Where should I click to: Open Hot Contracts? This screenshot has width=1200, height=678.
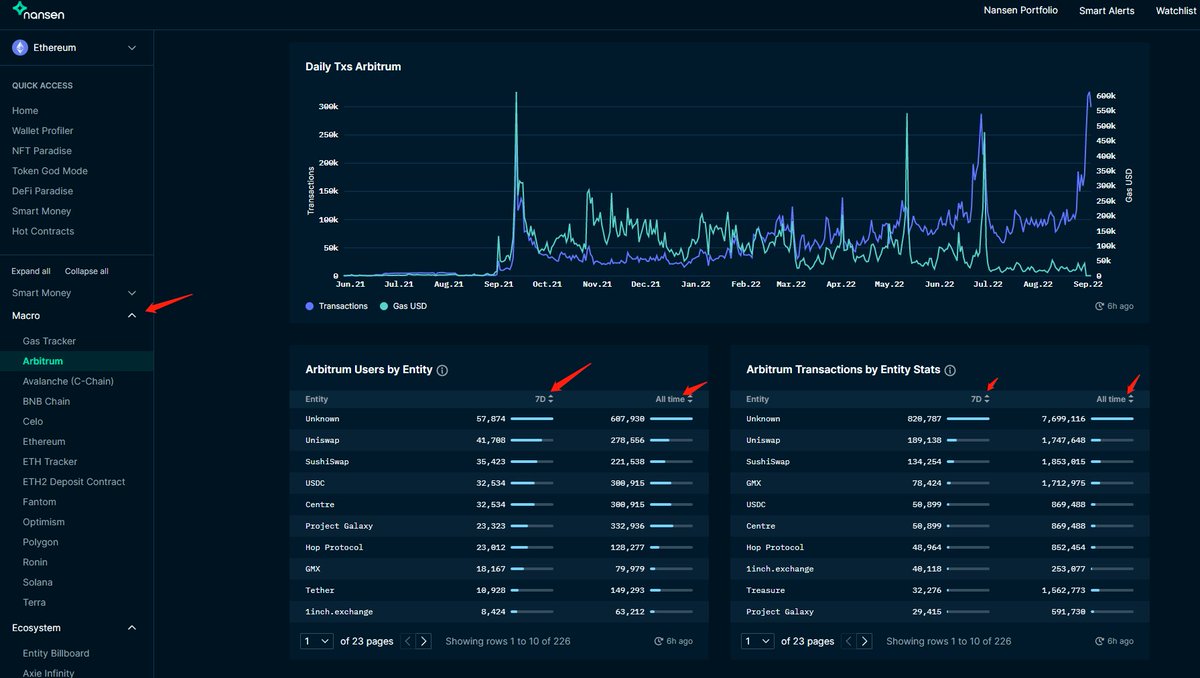click(x=43, y=231)
